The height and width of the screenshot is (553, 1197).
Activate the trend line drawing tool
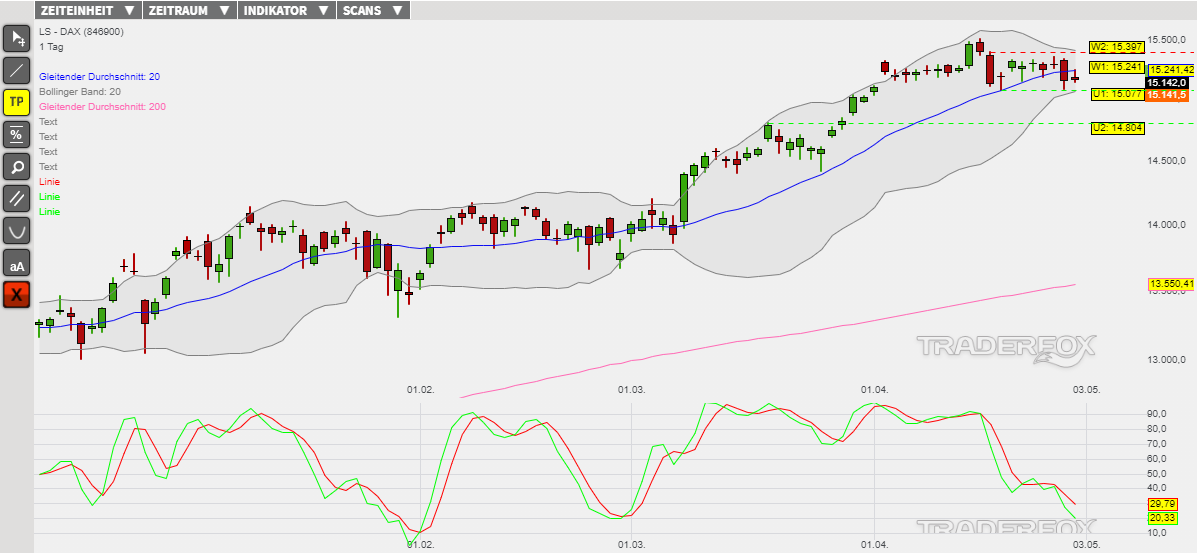point(17,70)
